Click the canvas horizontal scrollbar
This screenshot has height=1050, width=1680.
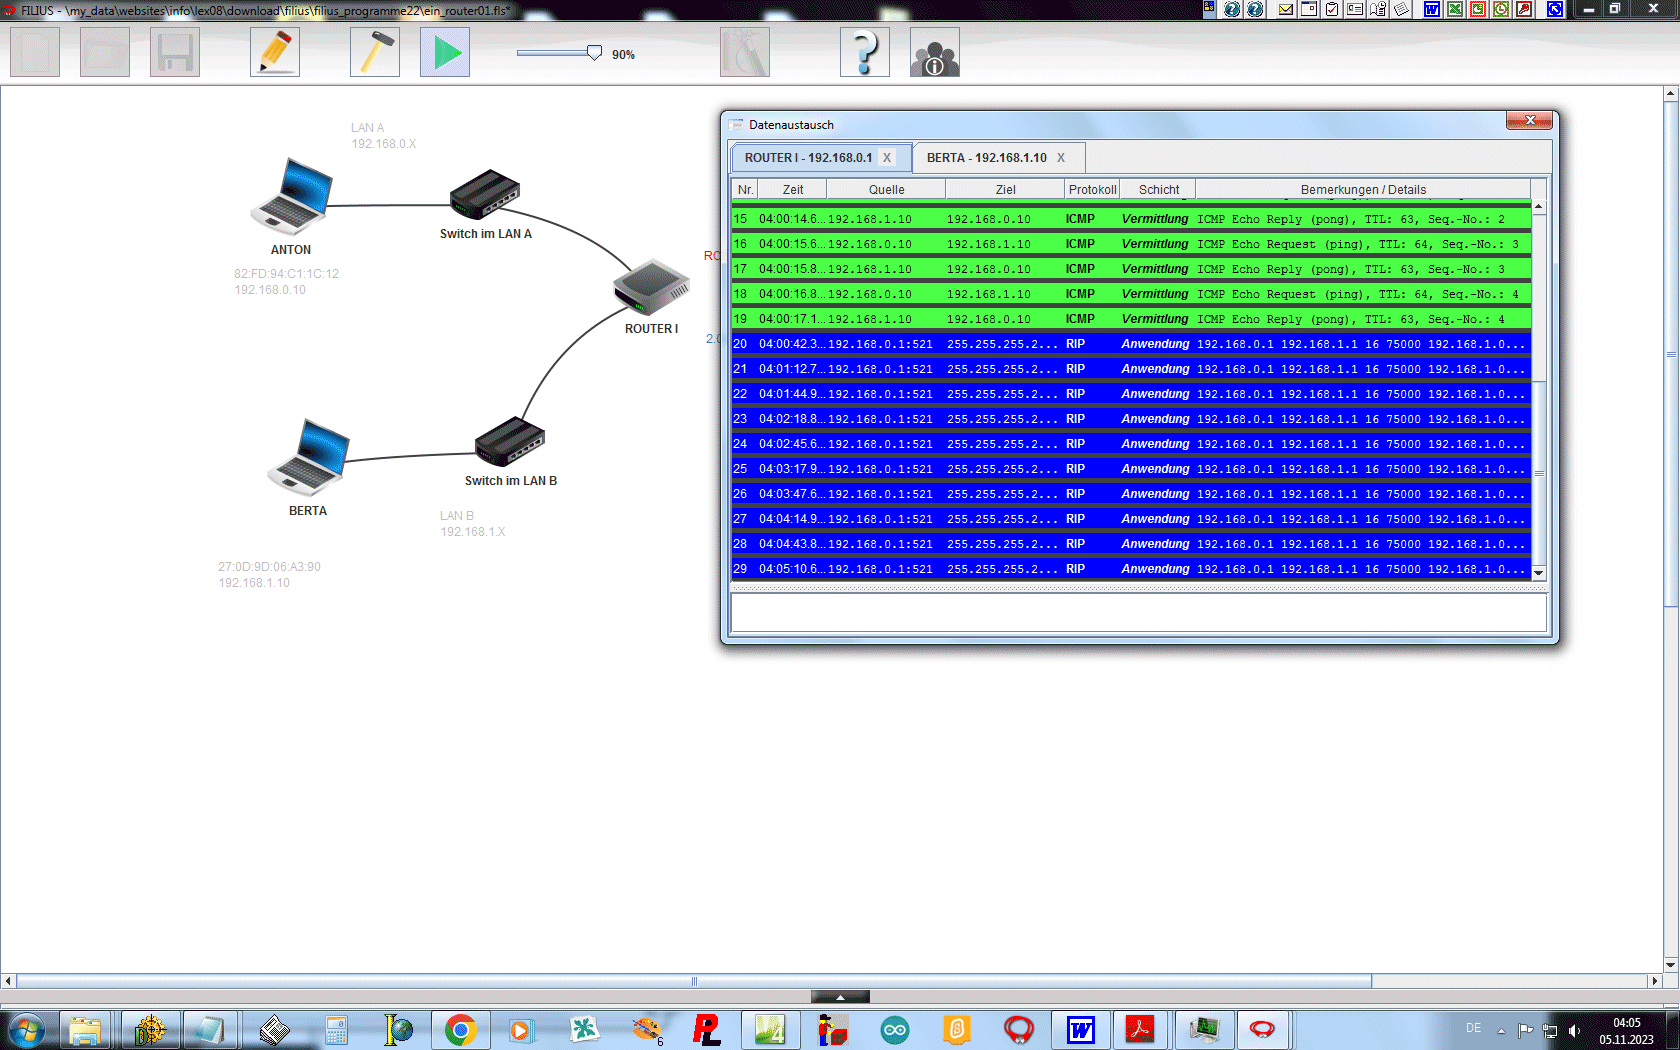pos(694,981)
